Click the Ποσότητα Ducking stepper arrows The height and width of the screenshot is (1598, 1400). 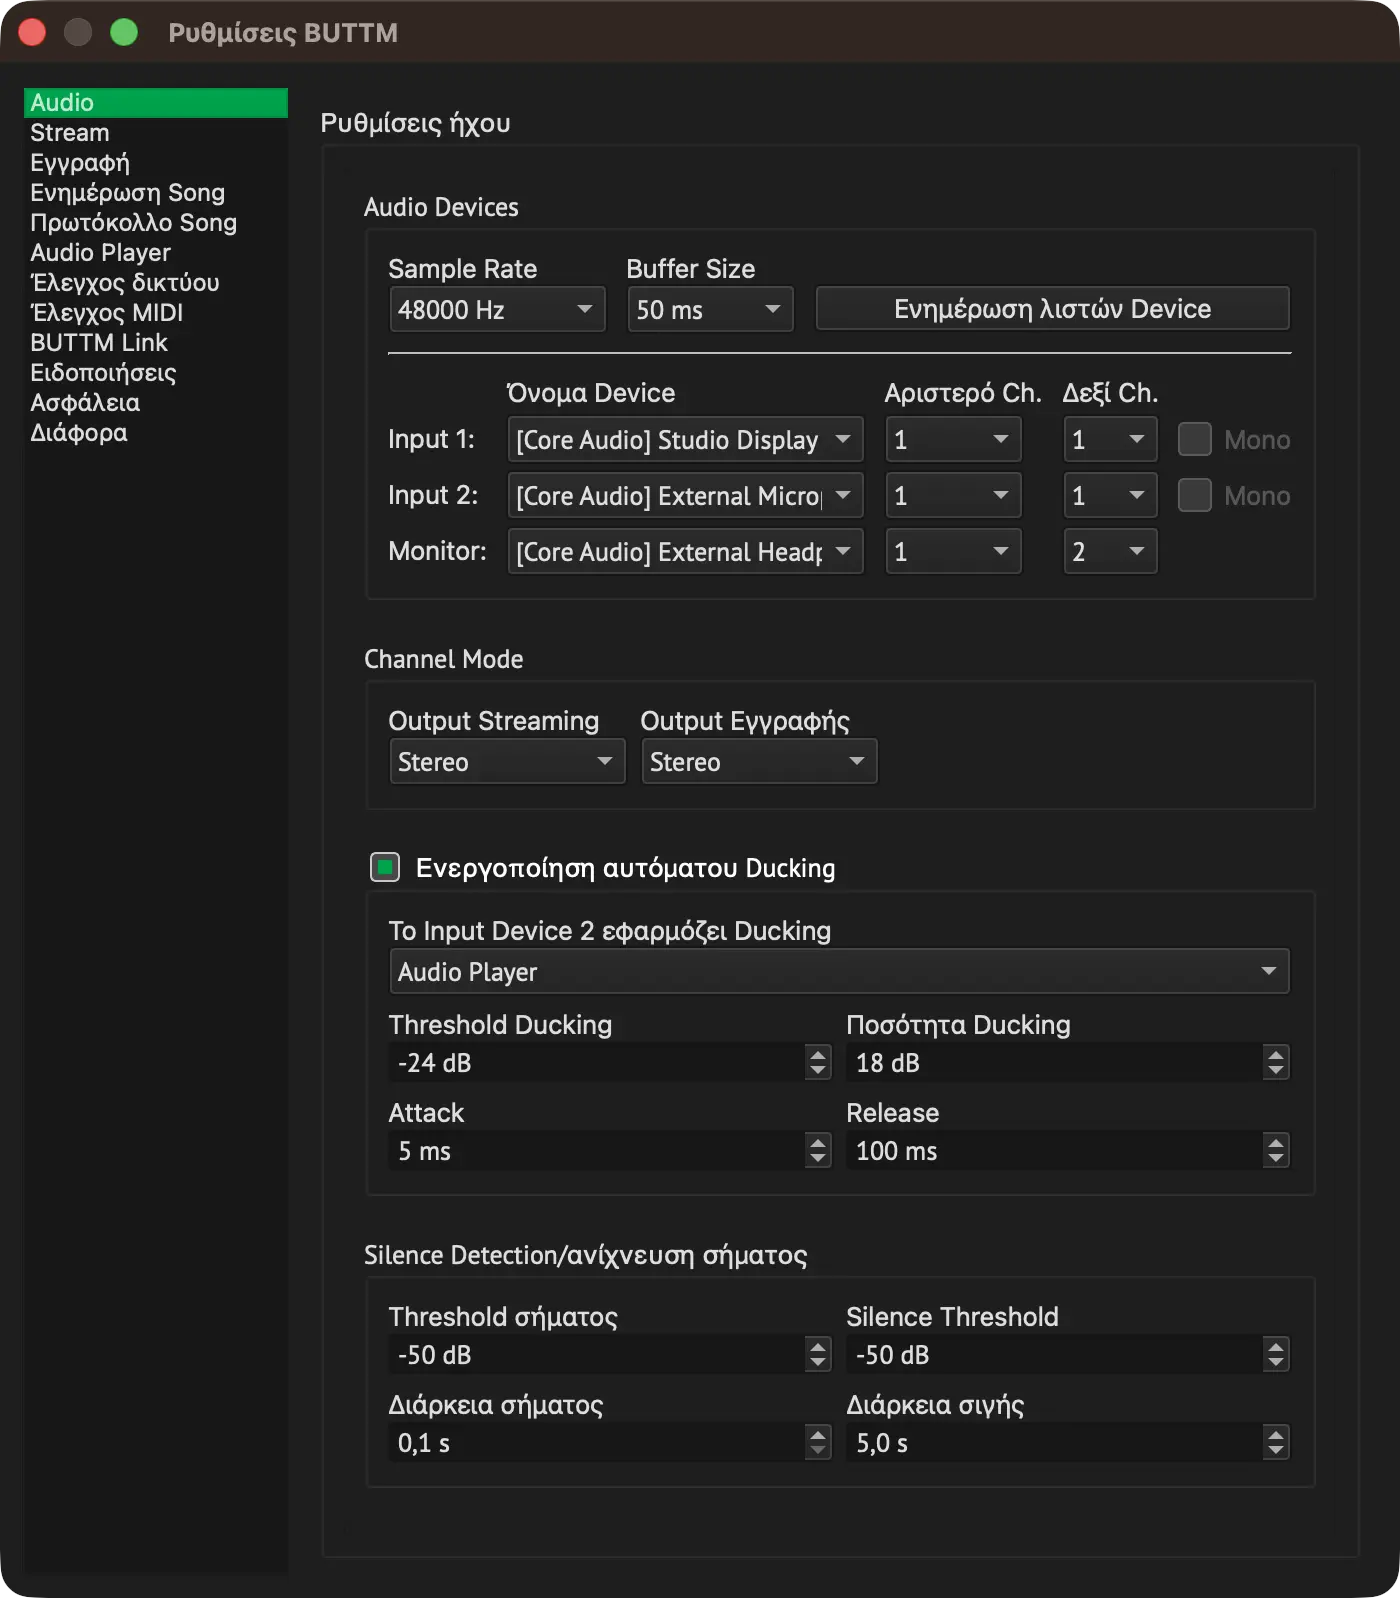1275,1062
